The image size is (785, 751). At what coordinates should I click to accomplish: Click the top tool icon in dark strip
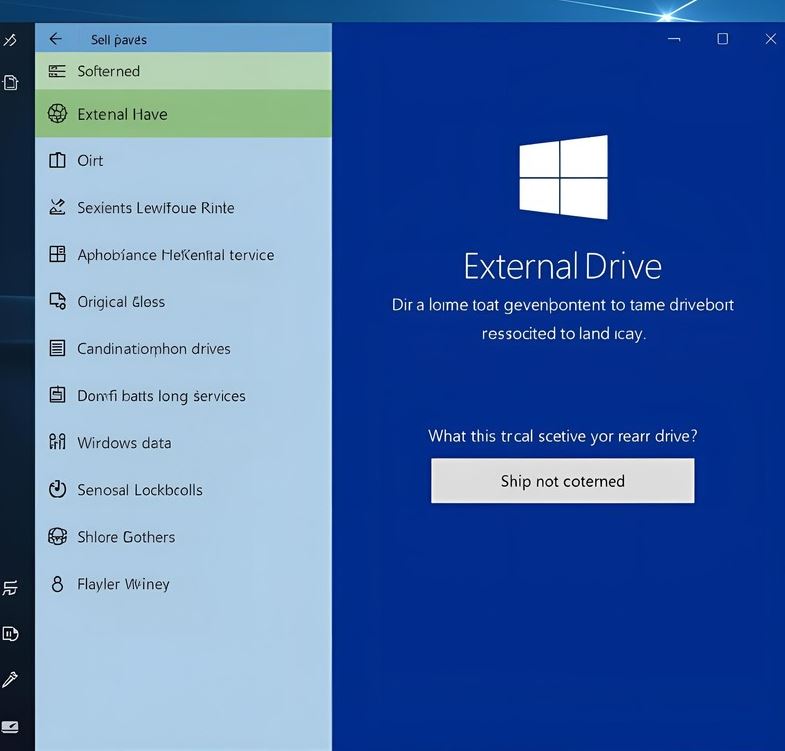pos(10,39)
